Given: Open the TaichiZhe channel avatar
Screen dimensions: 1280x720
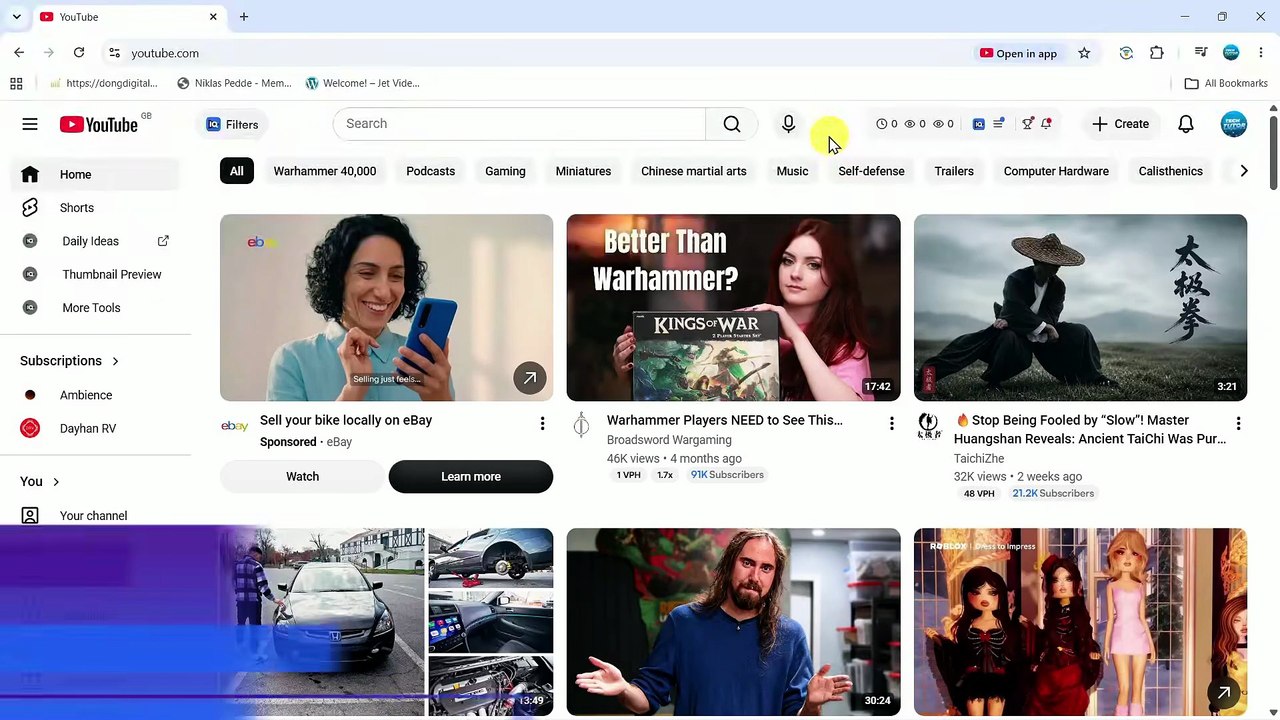Looking at the screenshot, I should 928,426.
